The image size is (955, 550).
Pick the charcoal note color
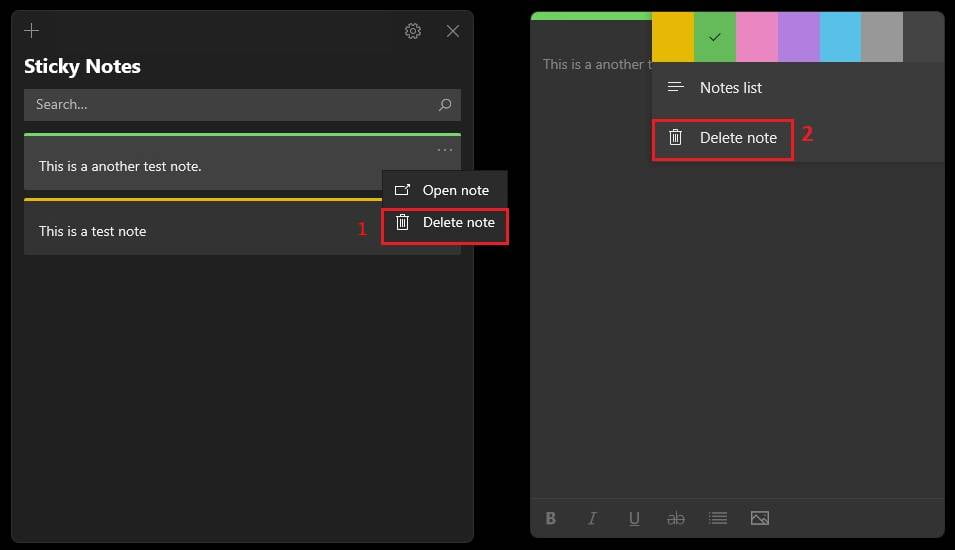[x=923, y=37]
